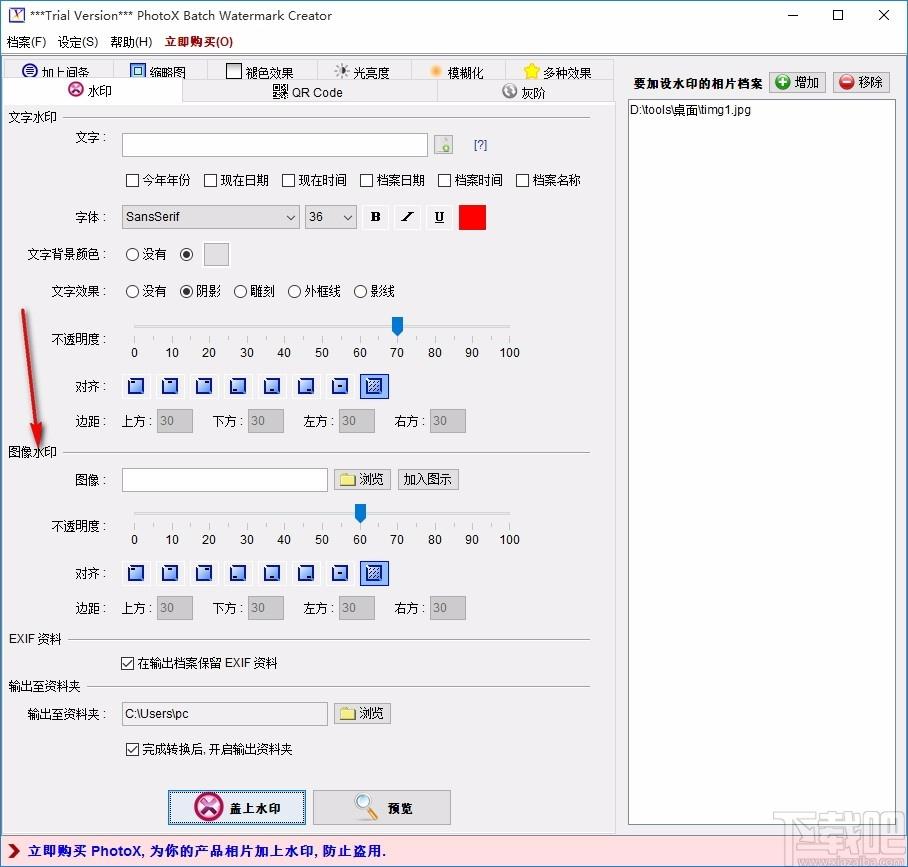
Task: Switch to the 光亮度 tab
Action: click(x=363, y=71)
